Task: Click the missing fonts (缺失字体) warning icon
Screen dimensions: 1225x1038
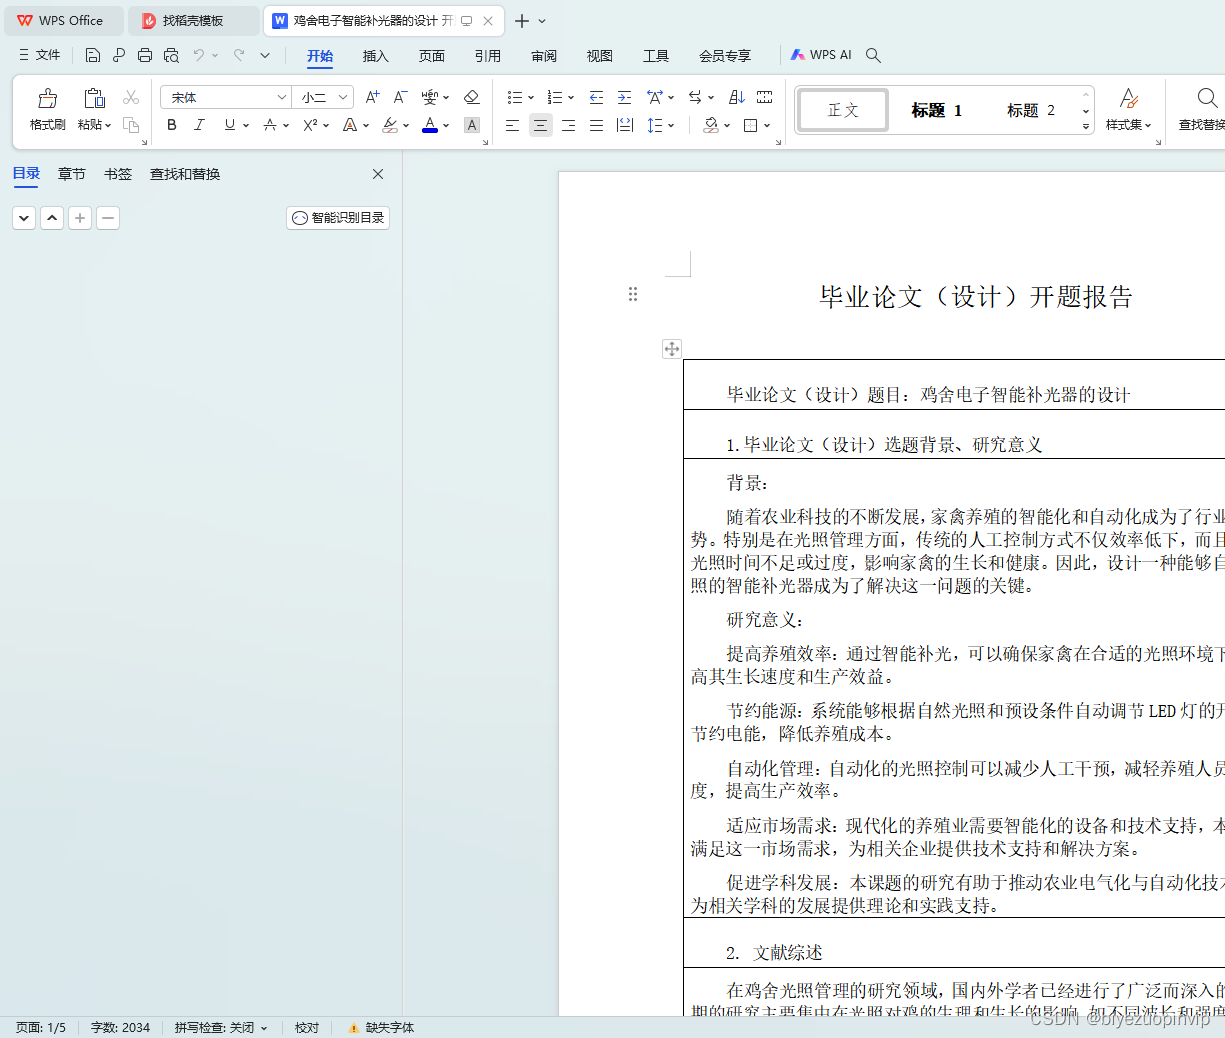Action: 353,1028
